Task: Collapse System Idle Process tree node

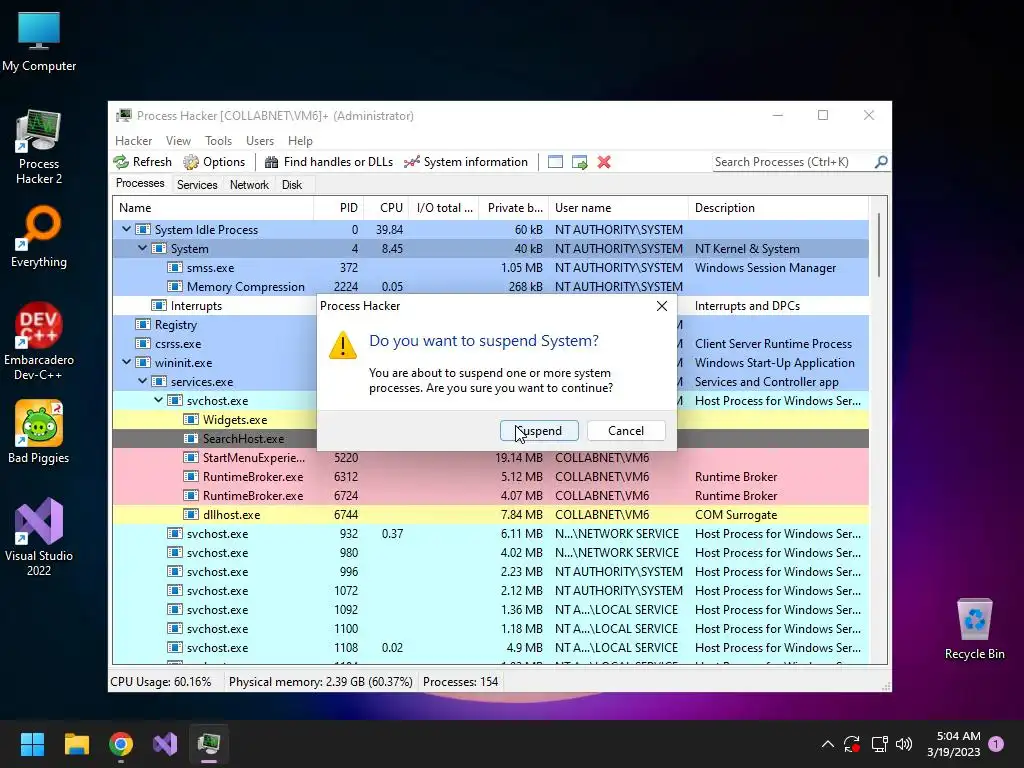Action: 127,229
